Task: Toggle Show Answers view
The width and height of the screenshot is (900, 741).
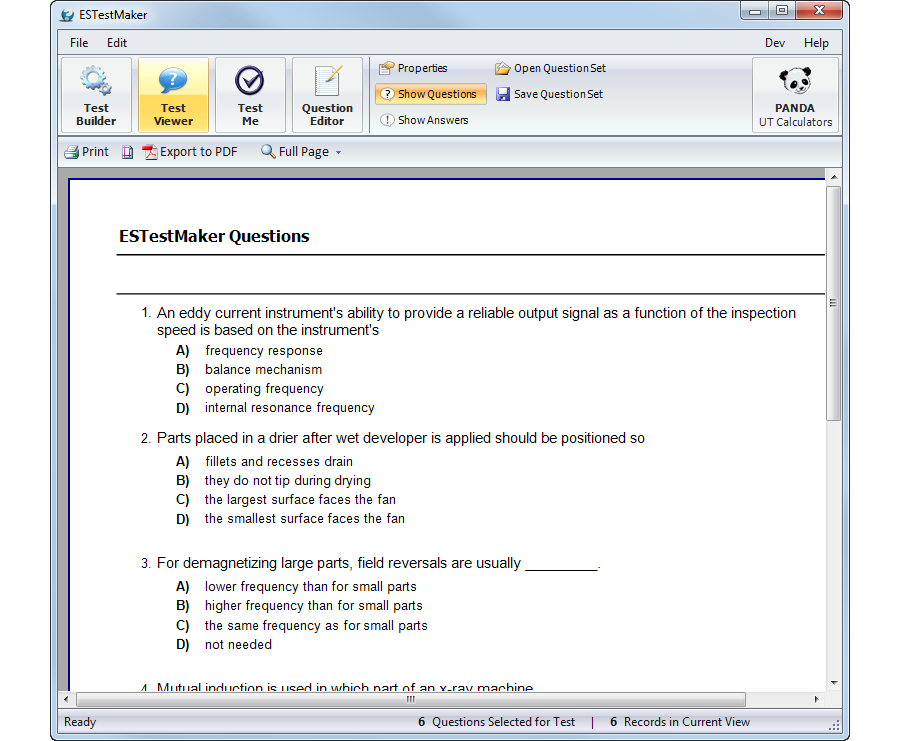Action: [x=424, y=120]
